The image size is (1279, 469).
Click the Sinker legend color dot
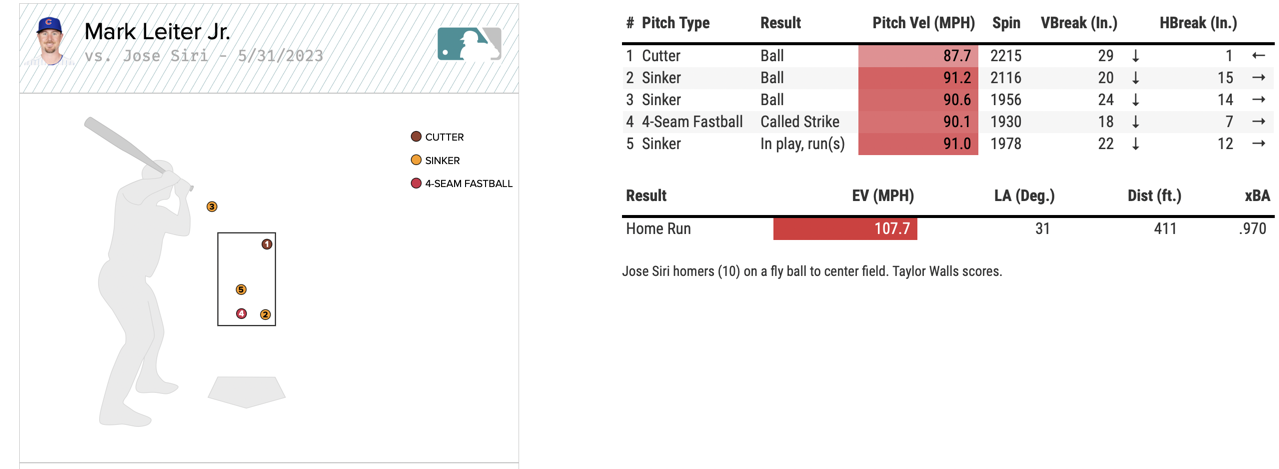click(x=416, y=160)
